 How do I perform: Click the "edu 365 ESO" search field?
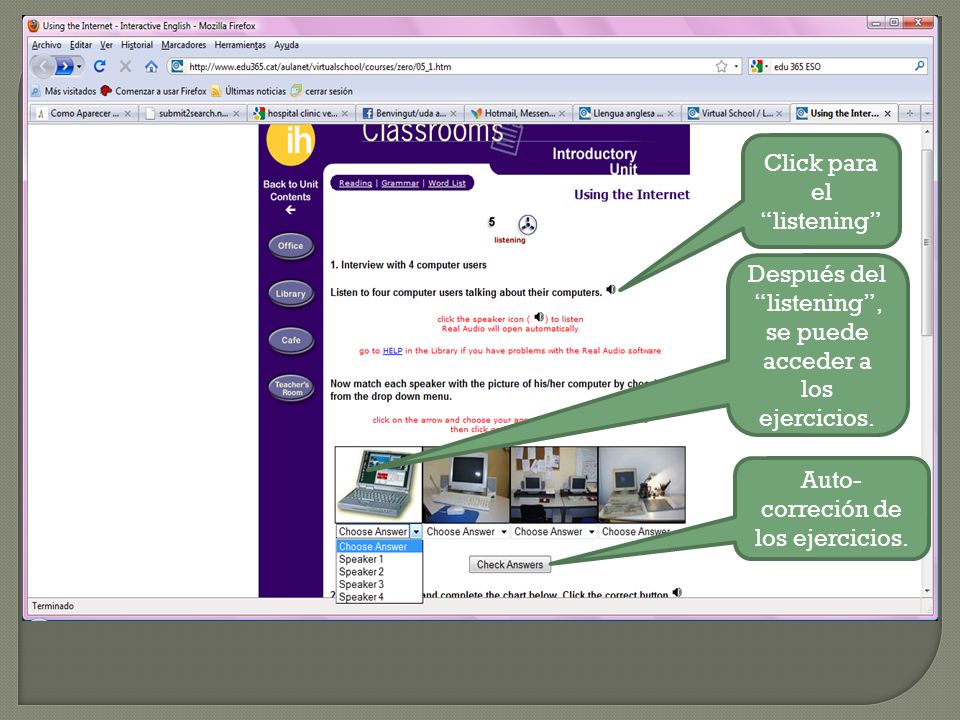(x=842, y=66)
